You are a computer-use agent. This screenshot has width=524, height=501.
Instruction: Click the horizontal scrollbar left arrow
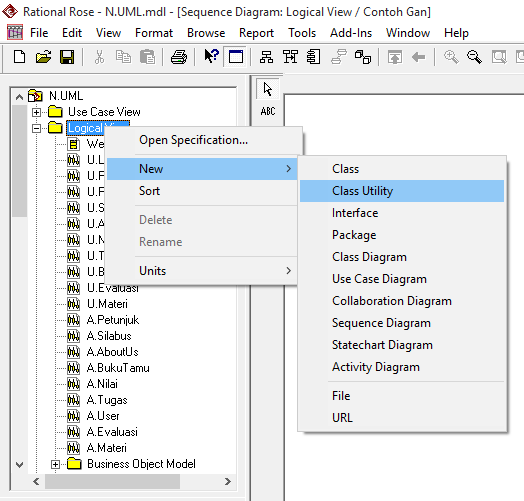(36, 482)
